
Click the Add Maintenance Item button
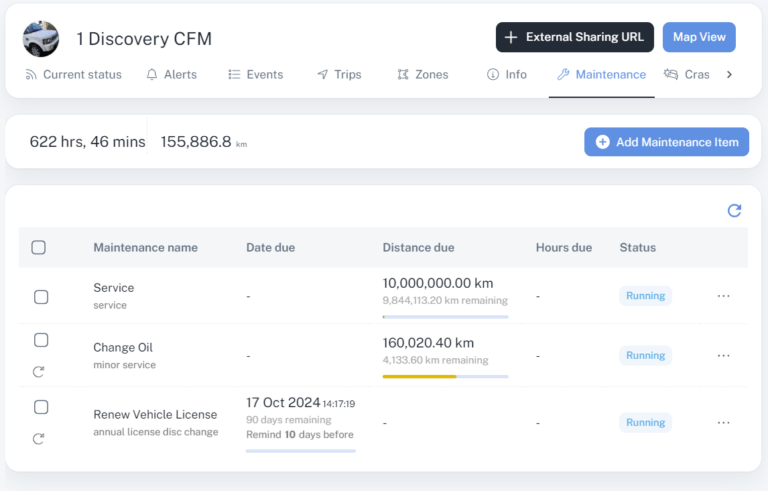666,142
